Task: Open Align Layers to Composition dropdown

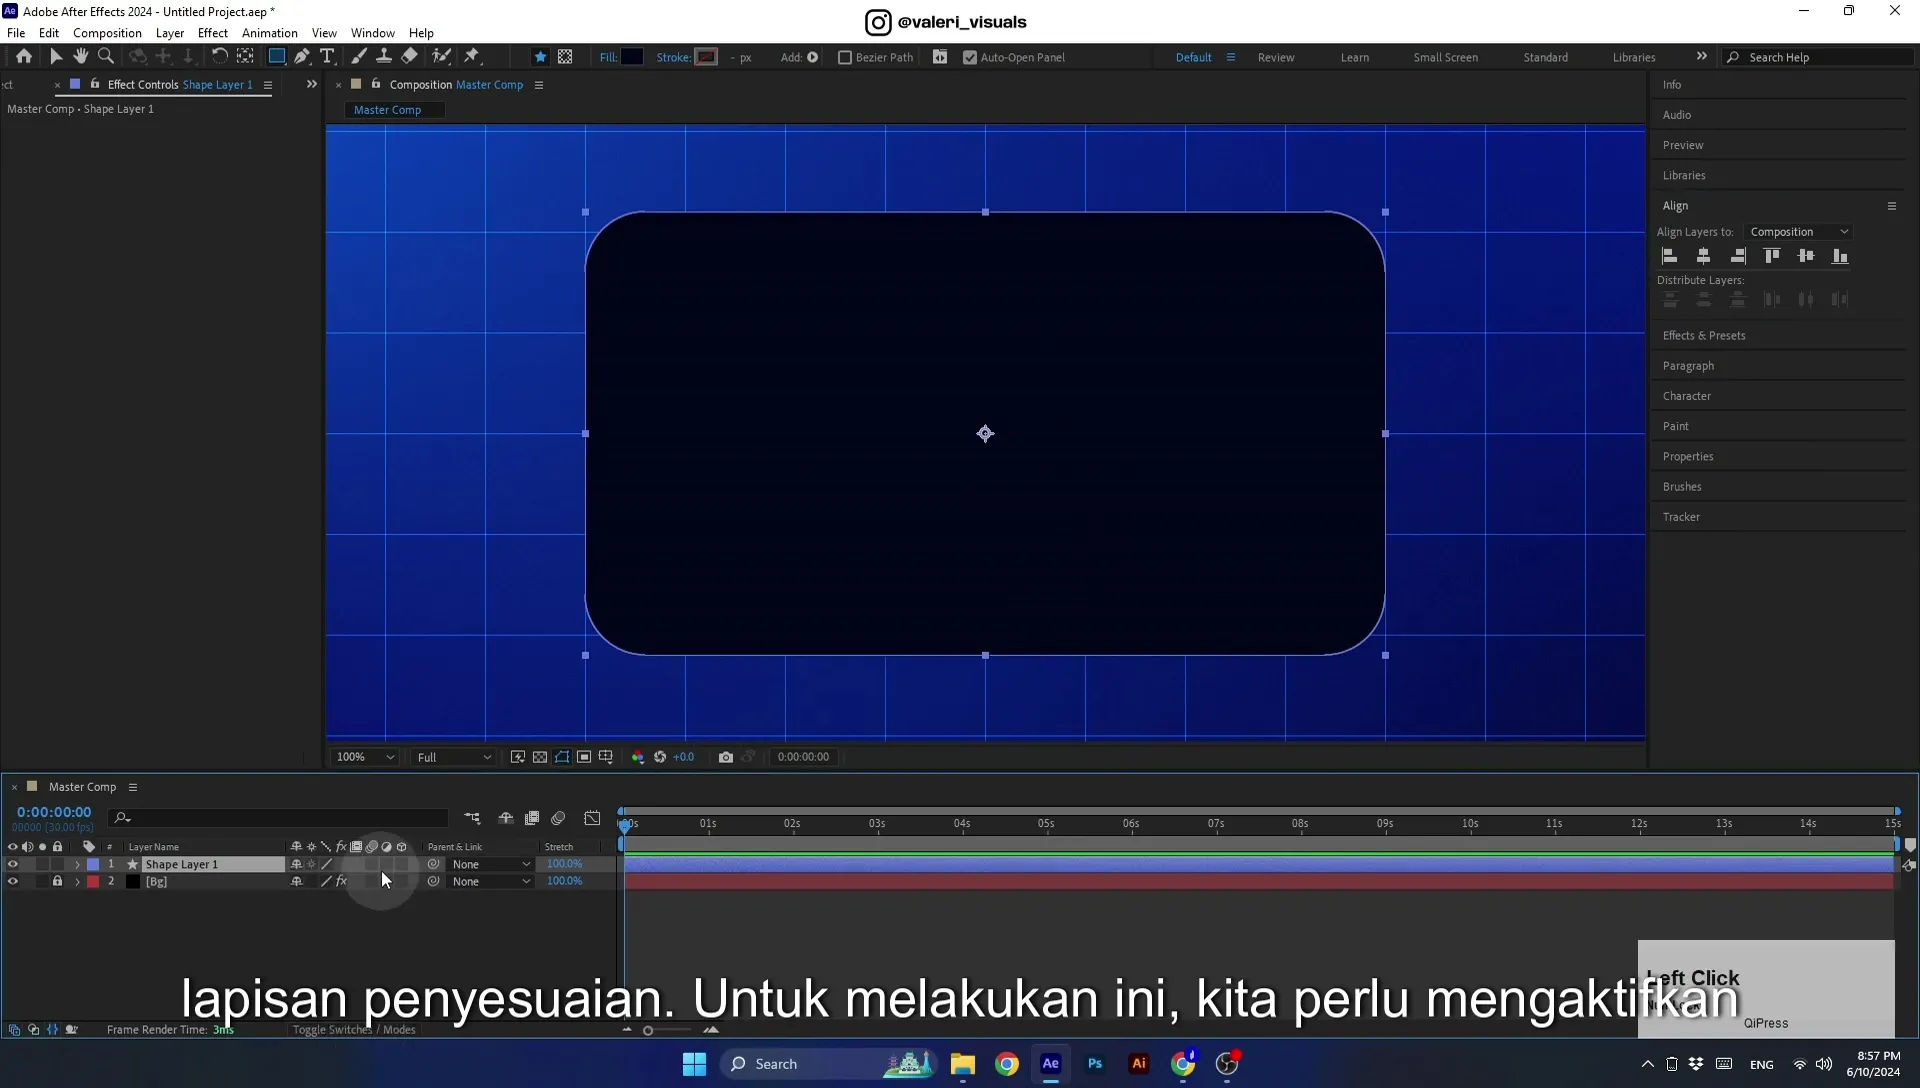Action: [1799, 232]
